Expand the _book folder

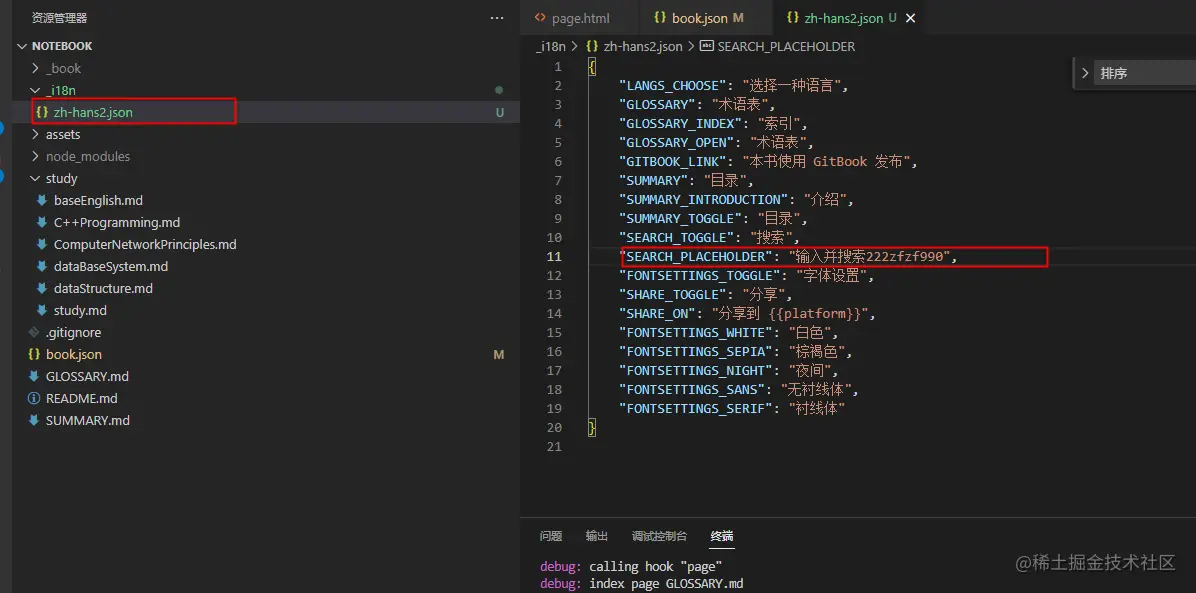tap(35, 68)
